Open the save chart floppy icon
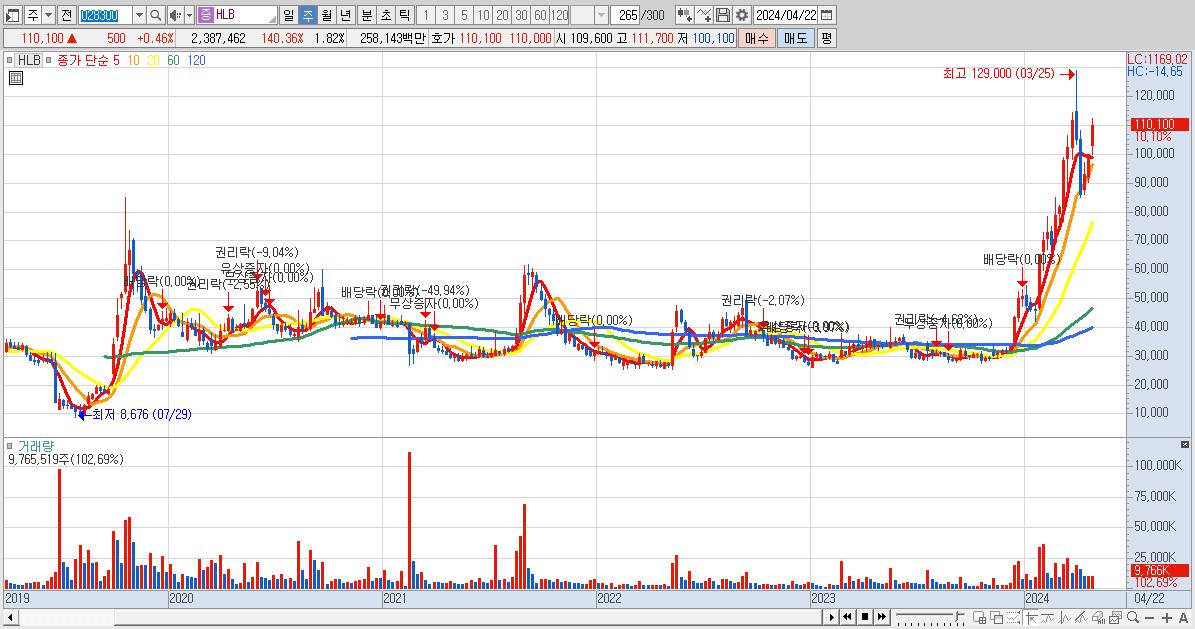This screenshot has height=629, width=1195. point(723,15)
